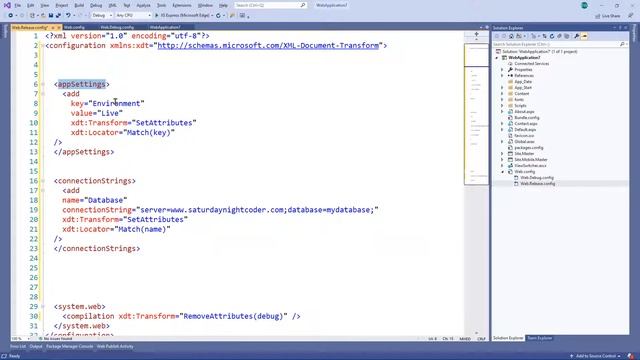The image size is (640, 360).
Task: Select Connected Services in Solution Explorer
Action: [531, 64]
